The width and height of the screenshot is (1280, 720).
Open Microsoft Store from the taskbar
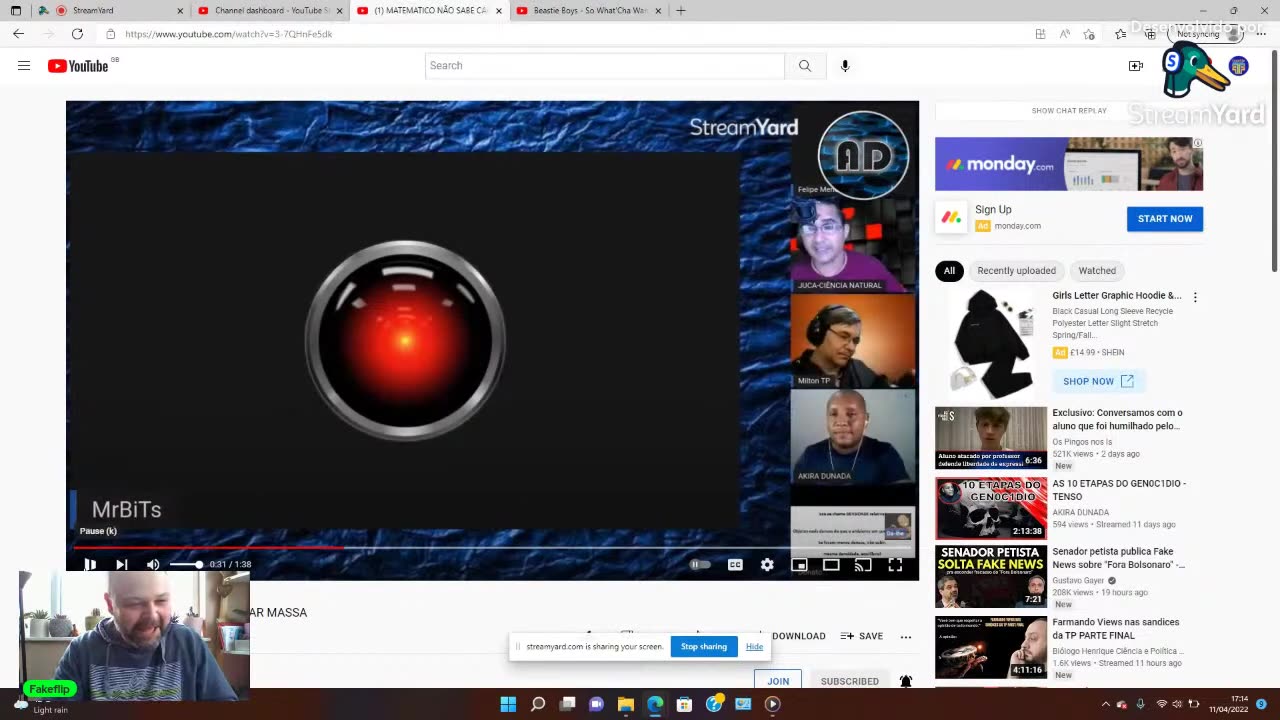click(684, 704)
